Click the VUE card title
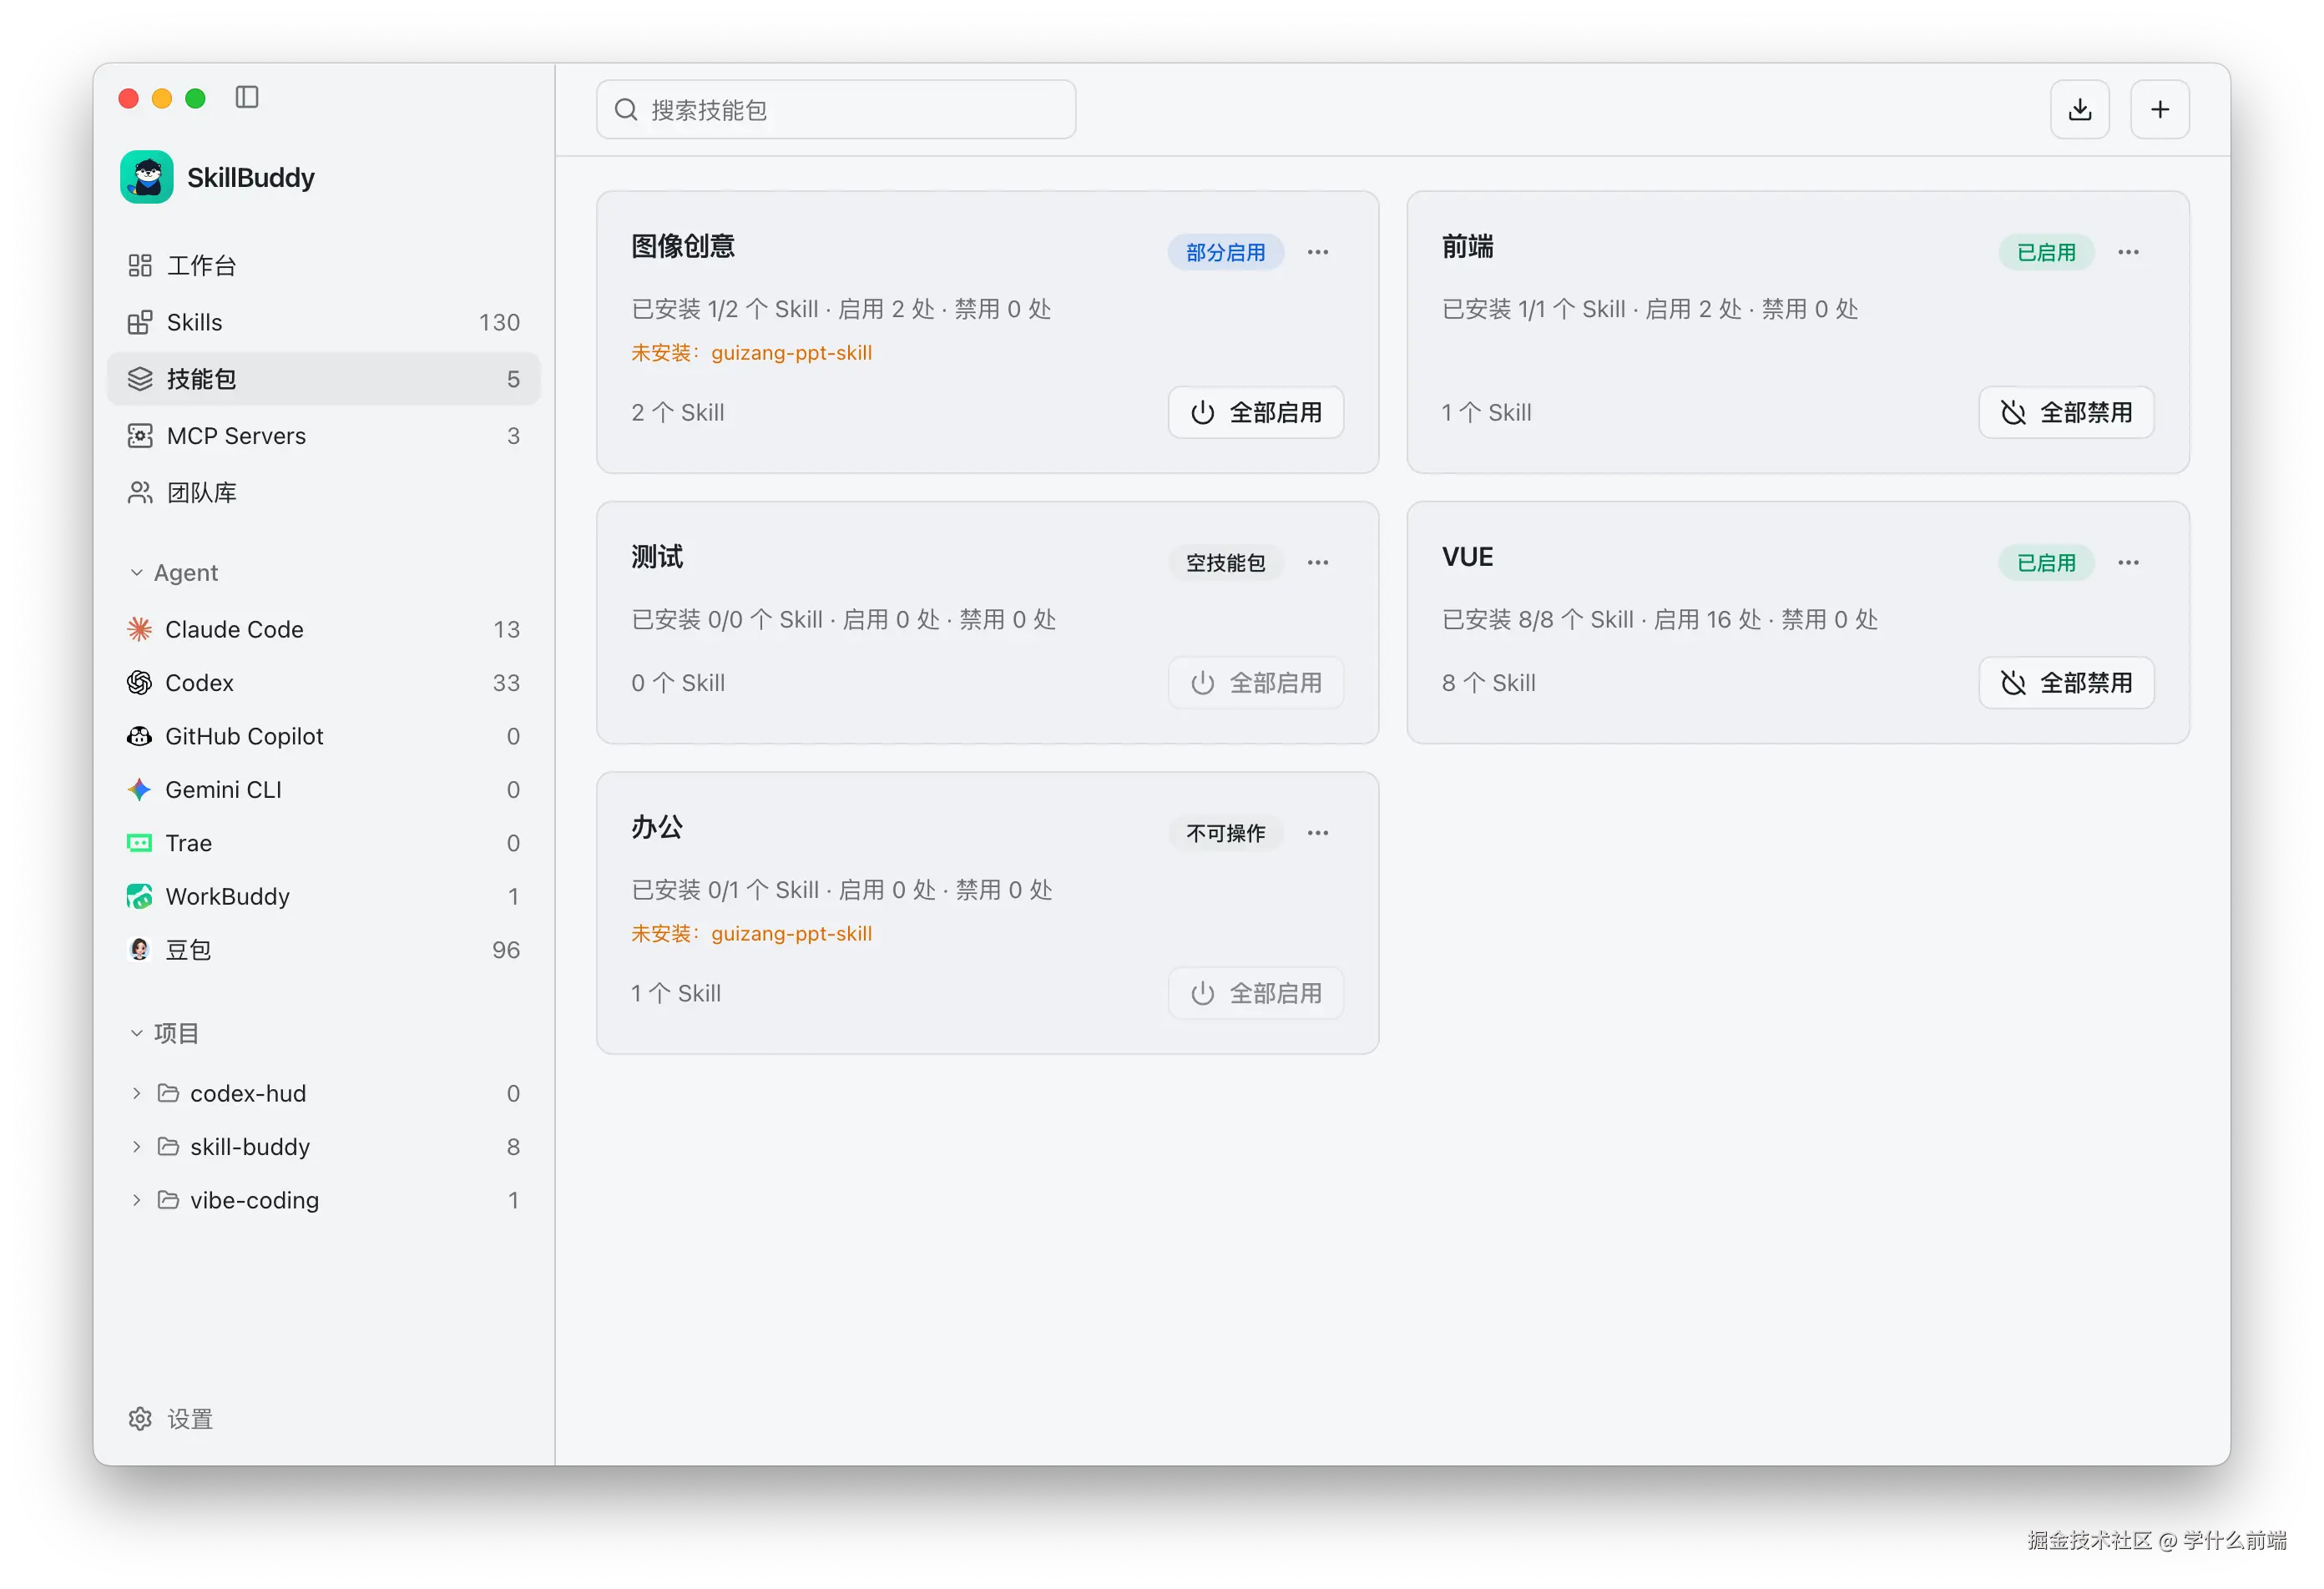Viewport: 2324px width, 1589px height. [x=1467, y=557]
